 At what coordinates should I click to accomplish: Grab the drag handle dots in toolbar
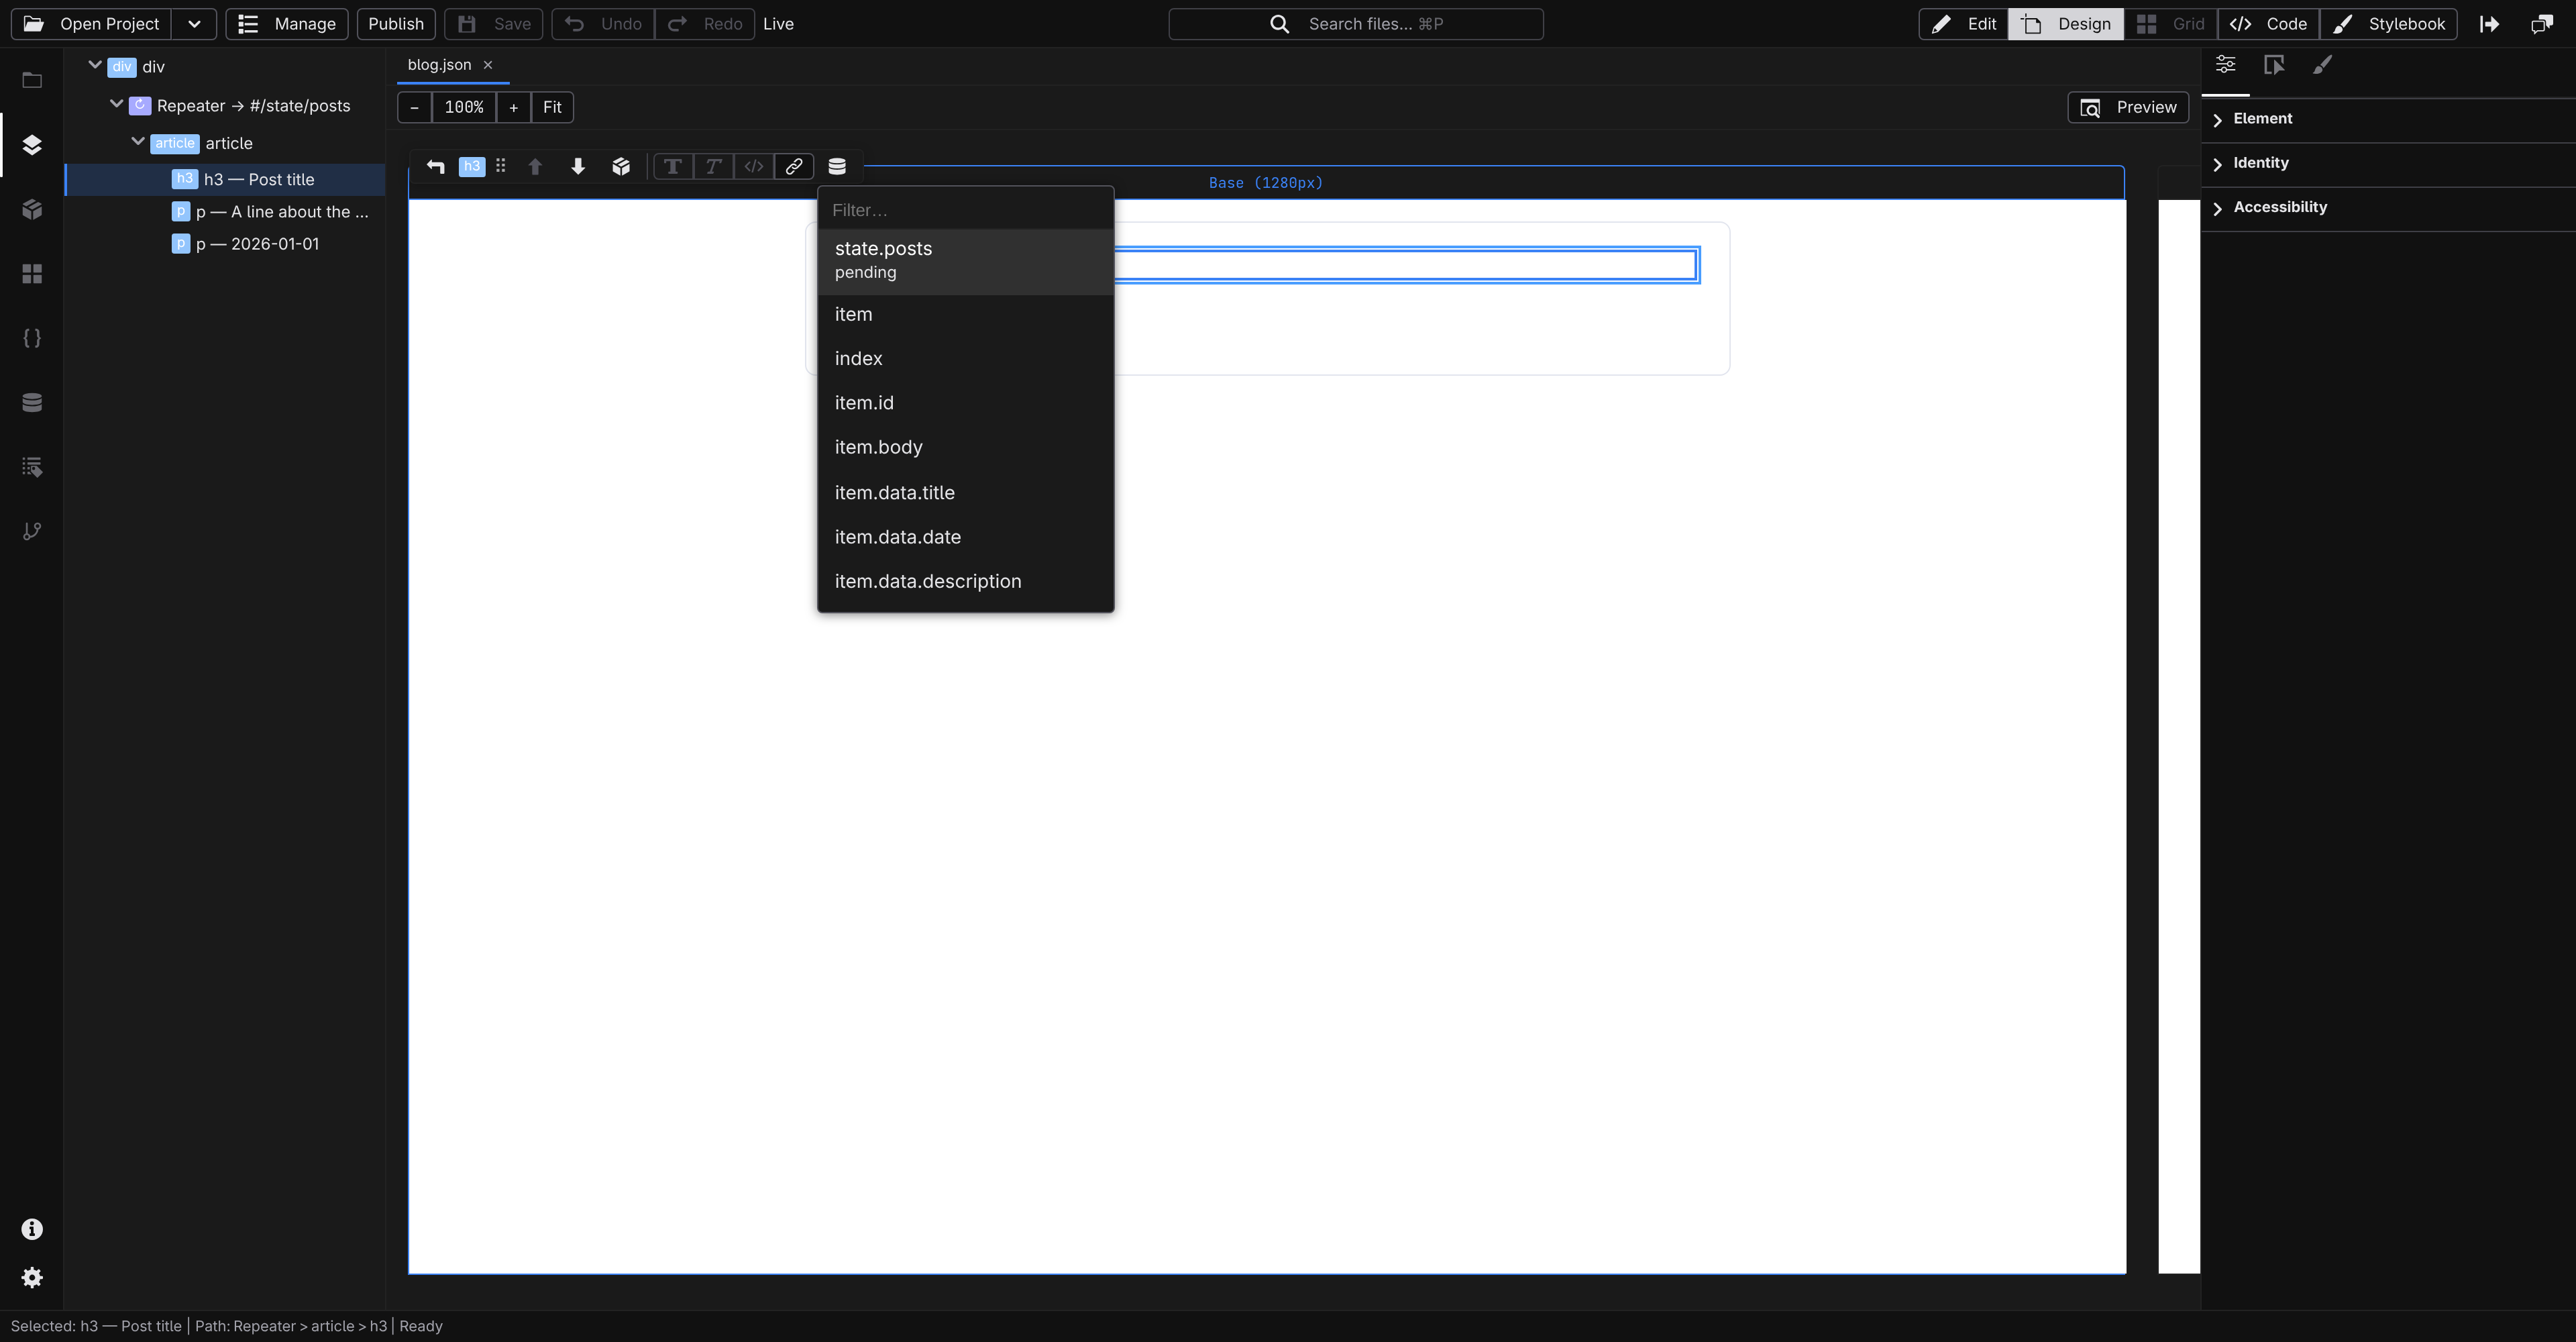tap(501, 166)
